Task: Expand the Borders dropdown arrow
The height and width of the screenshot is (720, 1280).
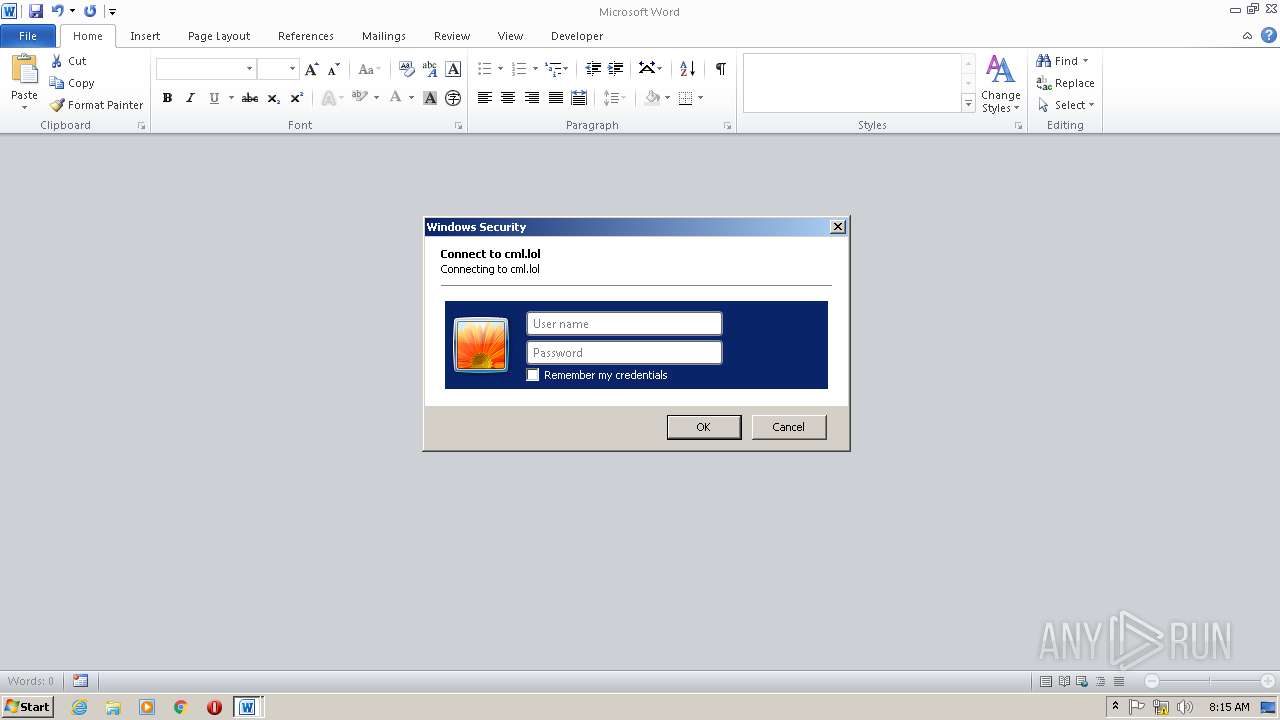Action: pyautogui.click(x=700, y=98)
